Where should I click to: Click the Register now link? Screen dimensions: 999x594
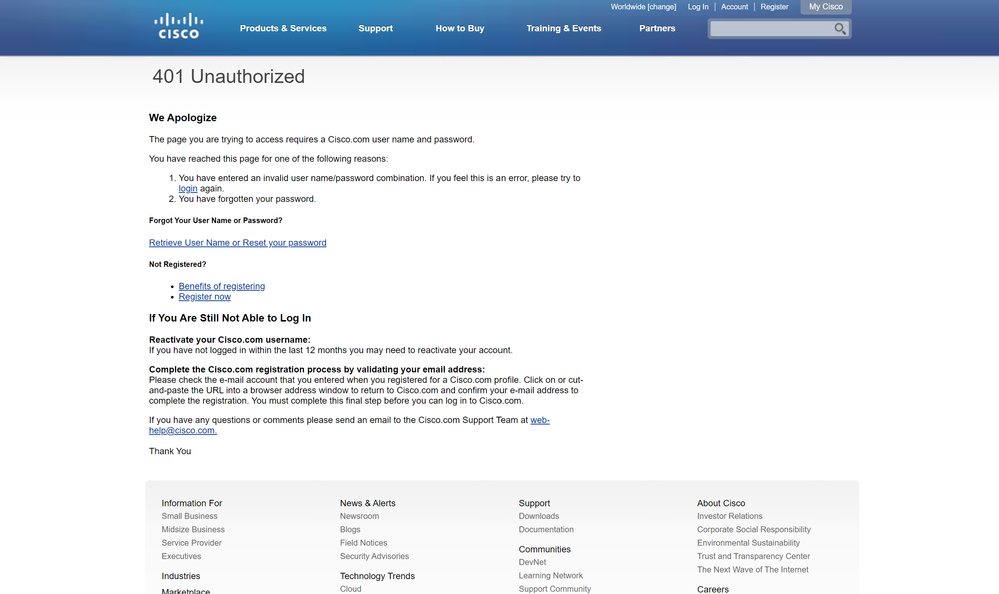pyautogui.click(x=205, y=297)
